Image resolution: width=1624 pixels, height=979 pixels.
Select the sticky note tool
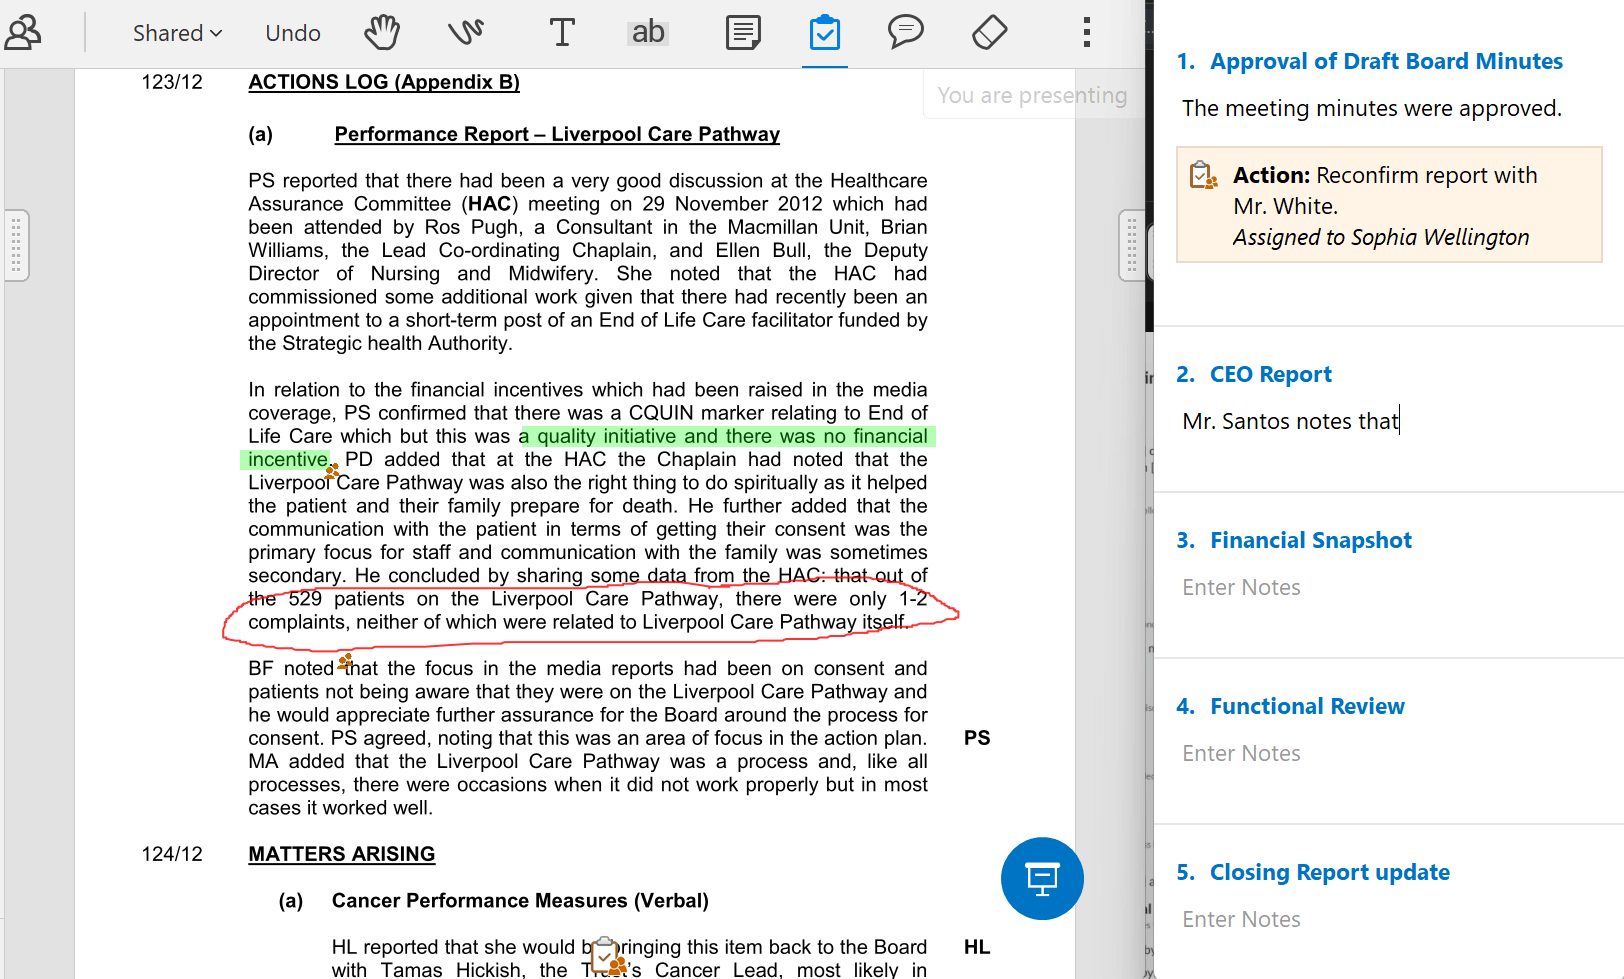click(742, 33)
